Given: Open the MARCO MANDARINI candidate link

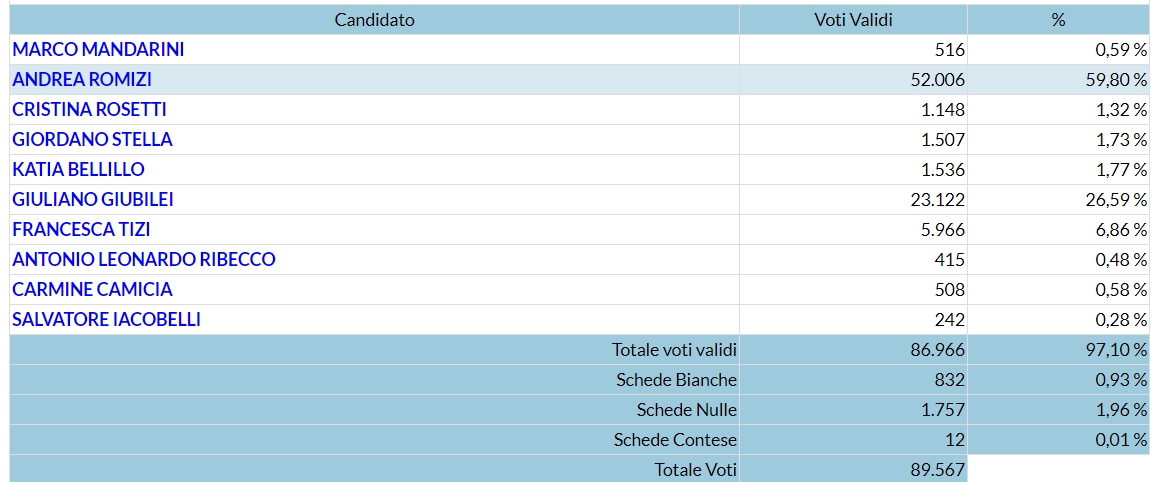Looking at the screenshot, I should pos(98,49).
